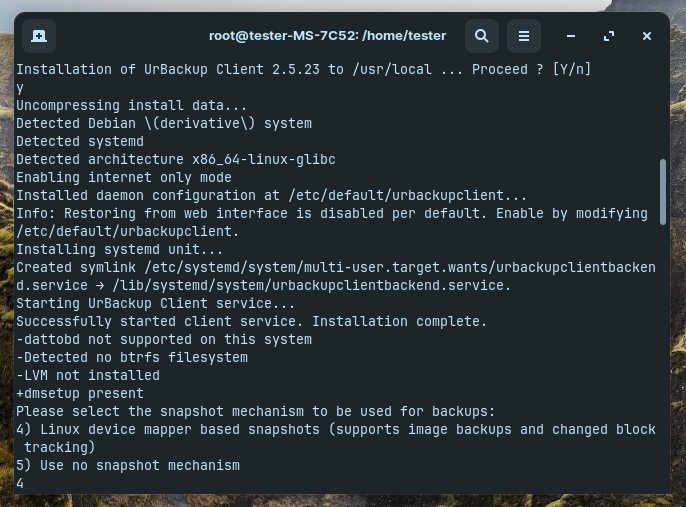The image size is (686, 507).
Task: Click the 'Detected systemd' output line
Action: click(x=80, y=141)
